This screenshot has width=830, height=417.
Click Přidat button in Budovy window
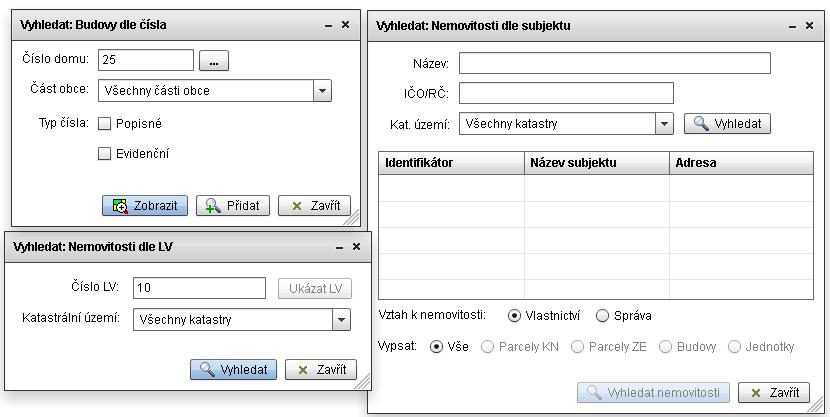point(233,206)
